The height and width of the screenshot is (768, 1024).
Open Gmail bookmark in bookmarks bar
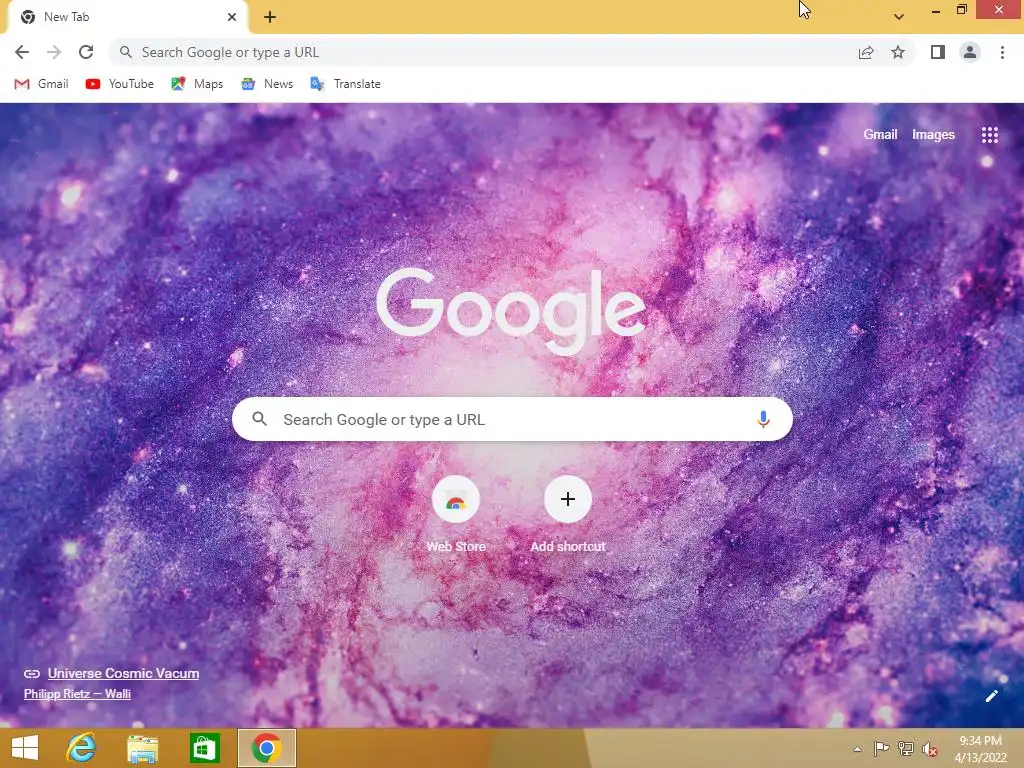point(41,84)
